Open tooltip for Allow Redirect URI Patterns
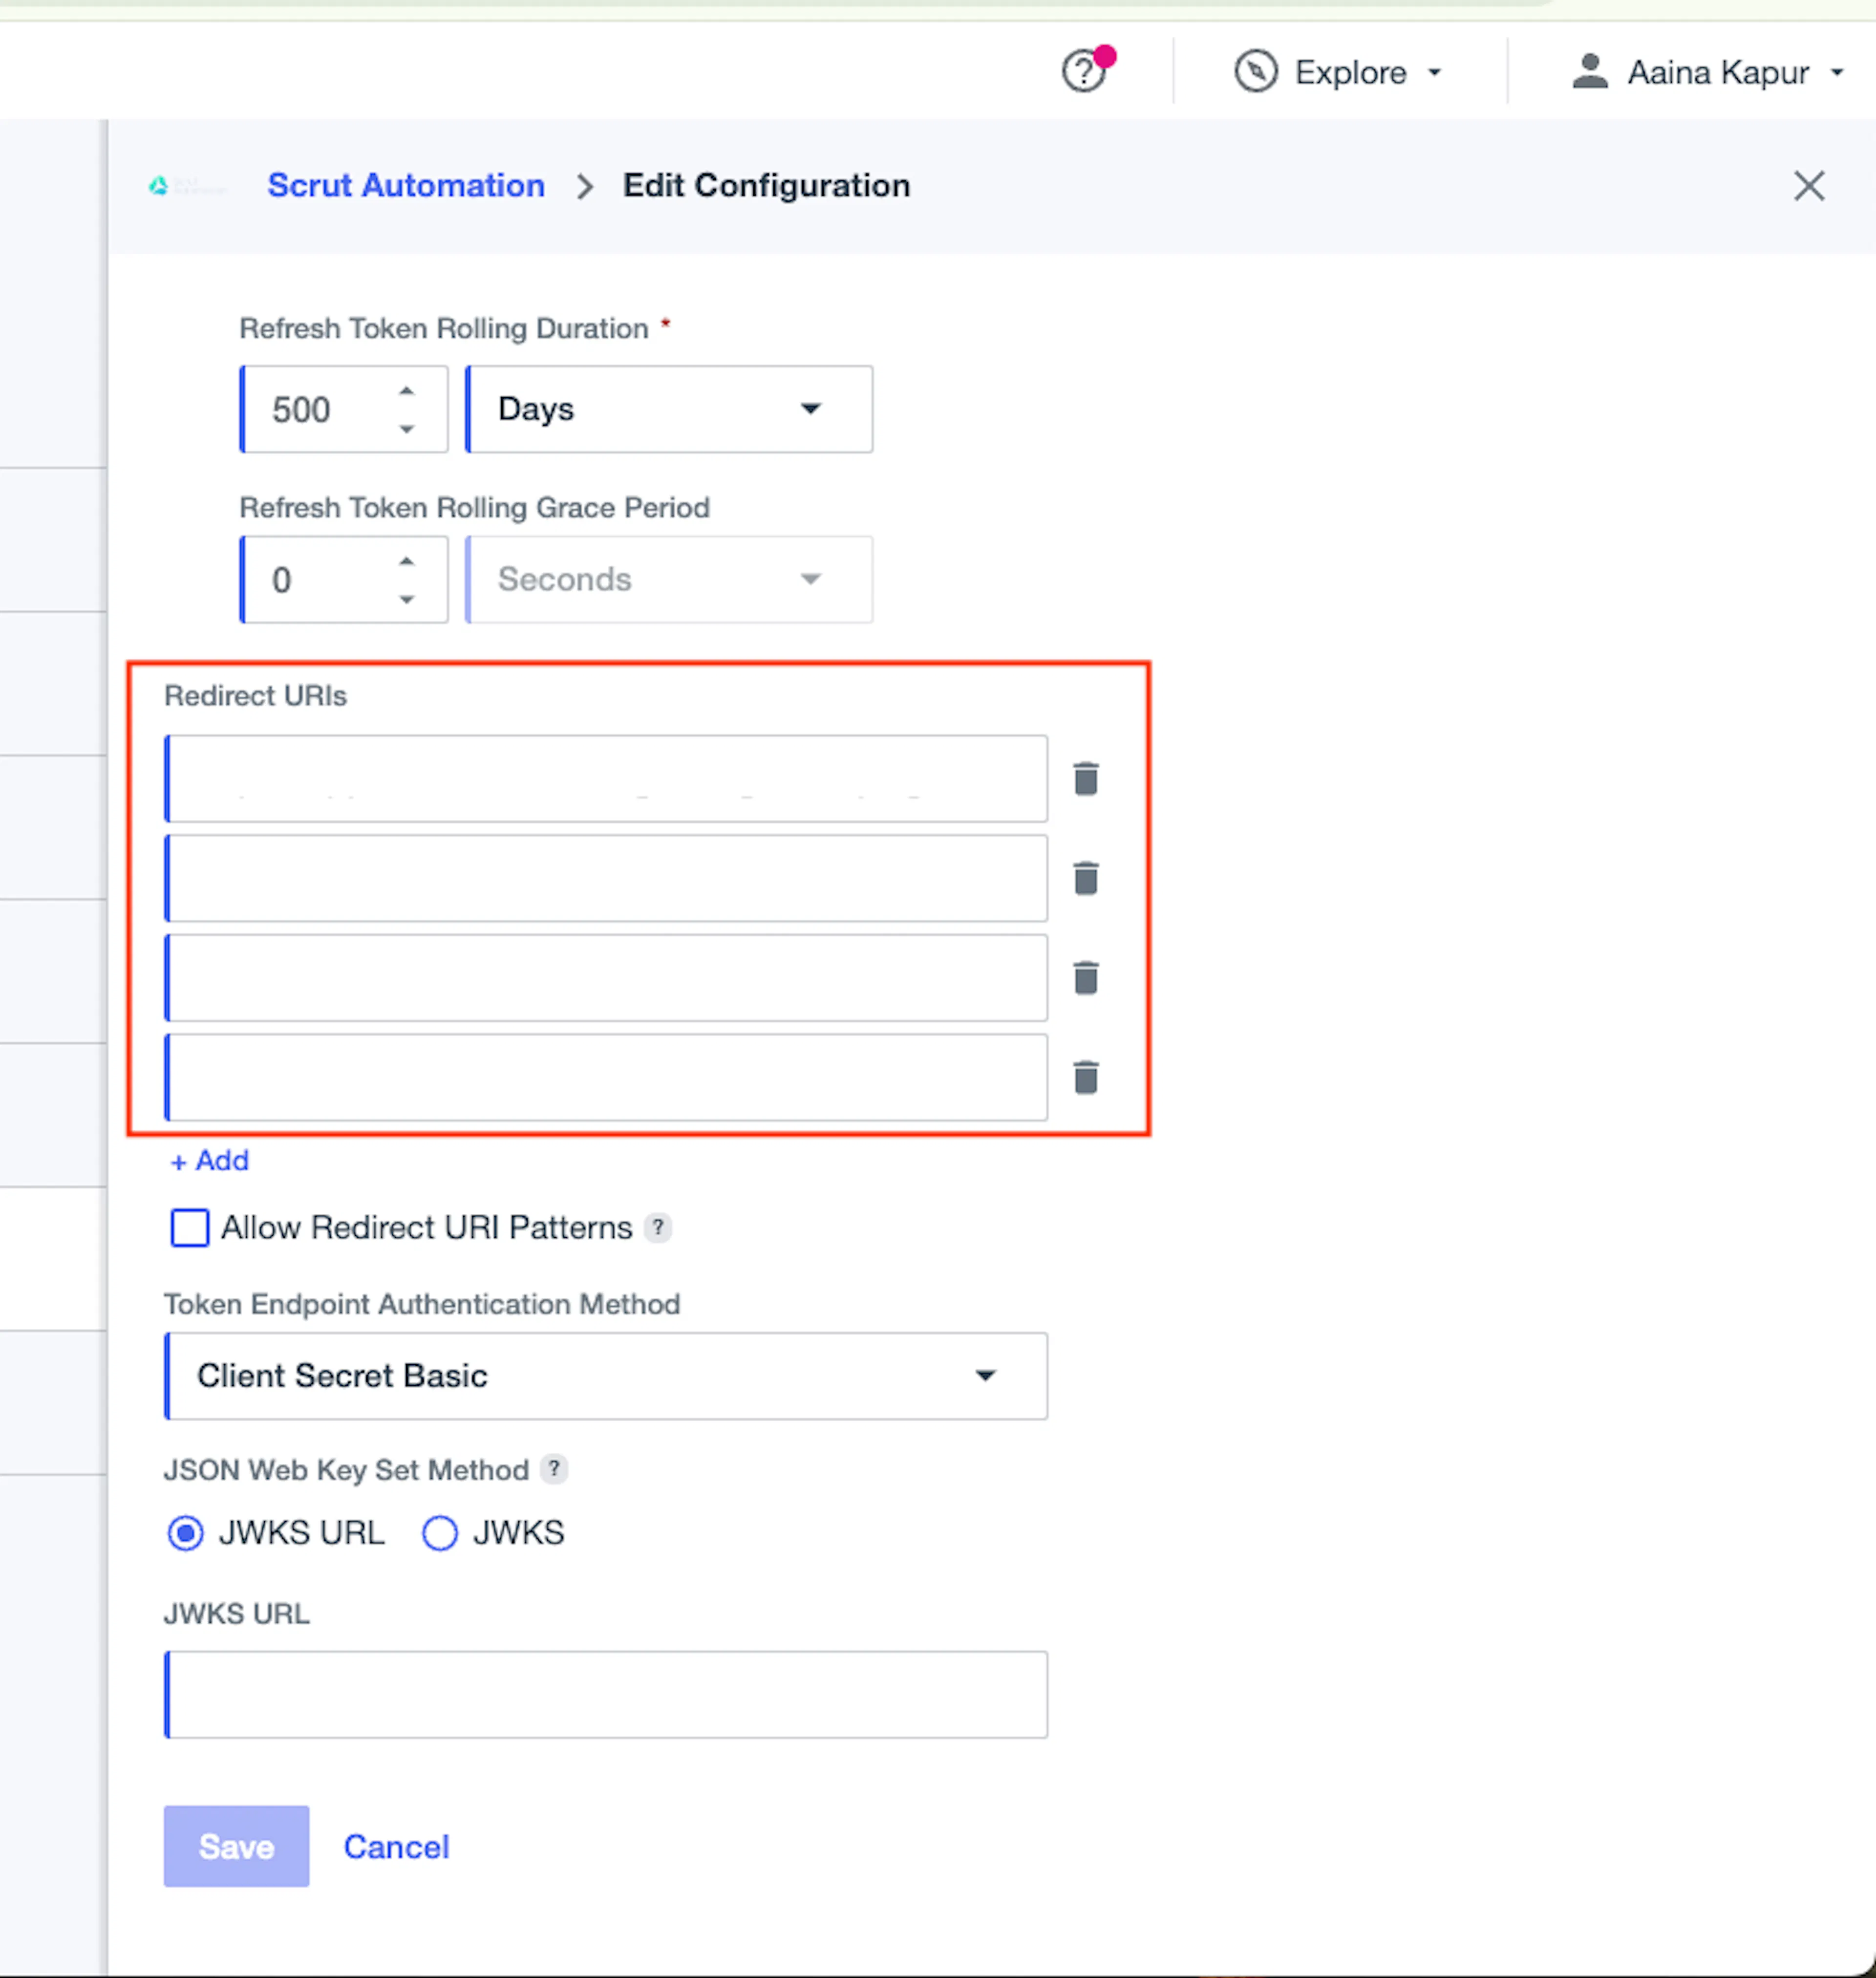The height and width of the screenshot is (1978, 1876). (658, 1227)
